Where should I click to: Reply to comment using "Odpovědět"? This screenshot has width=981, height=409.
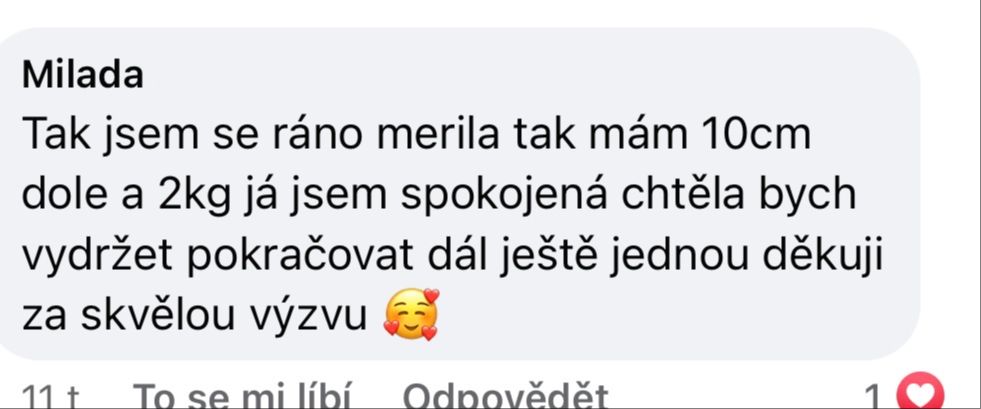click(506, 396)
